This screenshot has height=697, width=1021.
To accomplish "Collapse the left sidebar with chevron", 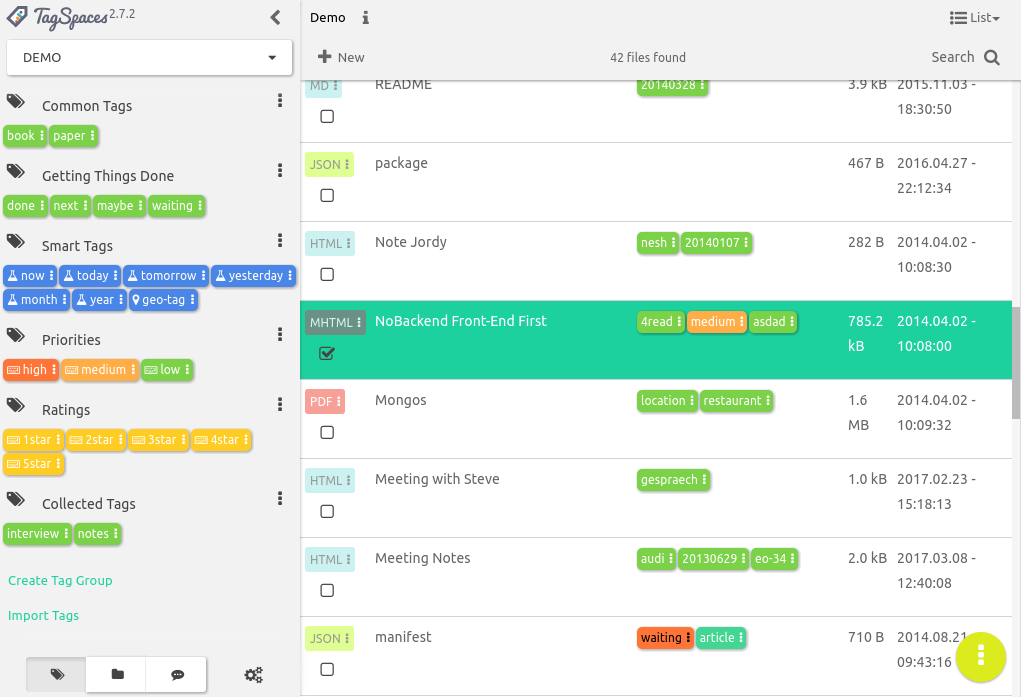I will point(276,17).
